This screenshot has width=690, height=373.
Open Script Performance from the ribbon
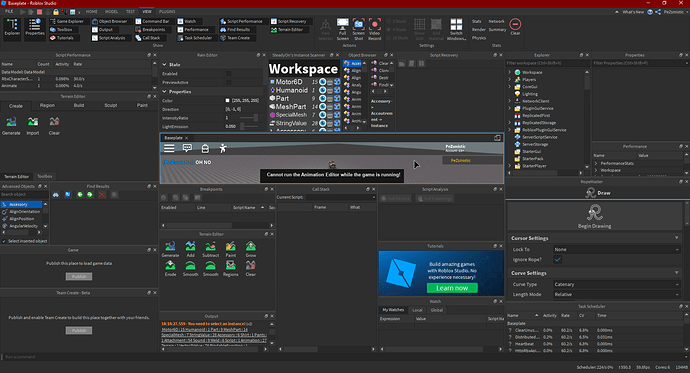(242, 21)
